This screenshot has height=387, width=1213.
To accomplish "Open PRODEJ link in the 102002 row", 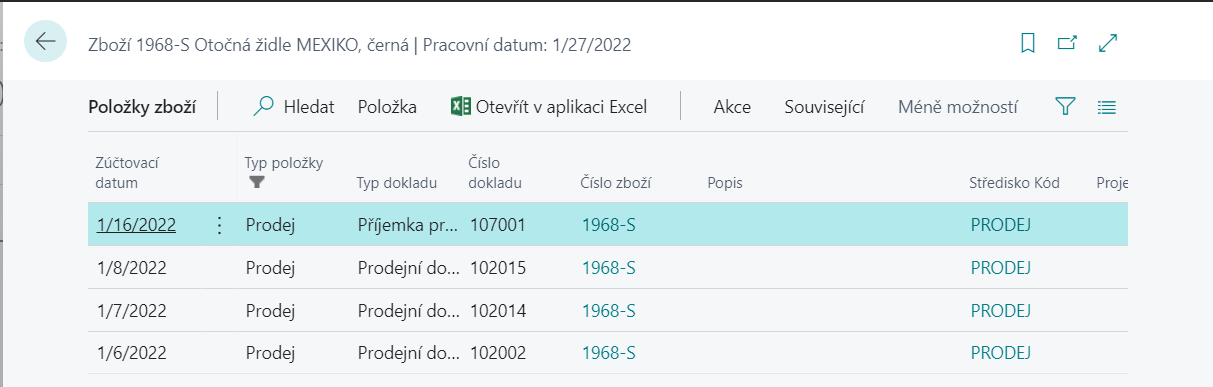I will (1001, 353).
